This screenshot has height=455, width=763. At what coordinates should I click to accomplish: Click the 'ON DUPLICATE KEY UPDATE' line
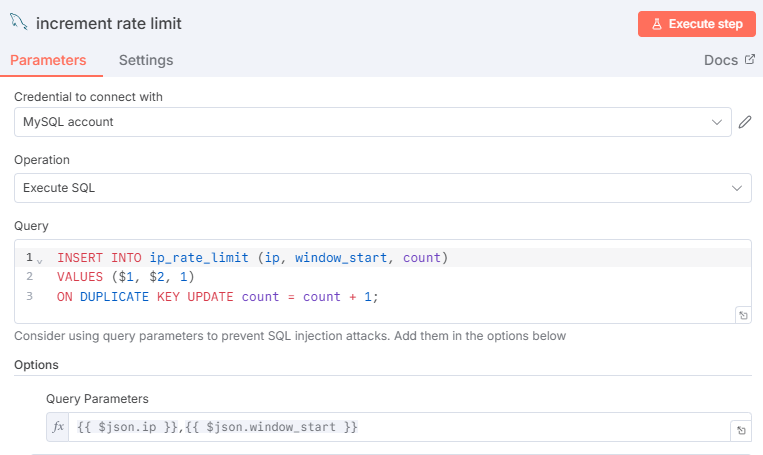coord(218,296)
